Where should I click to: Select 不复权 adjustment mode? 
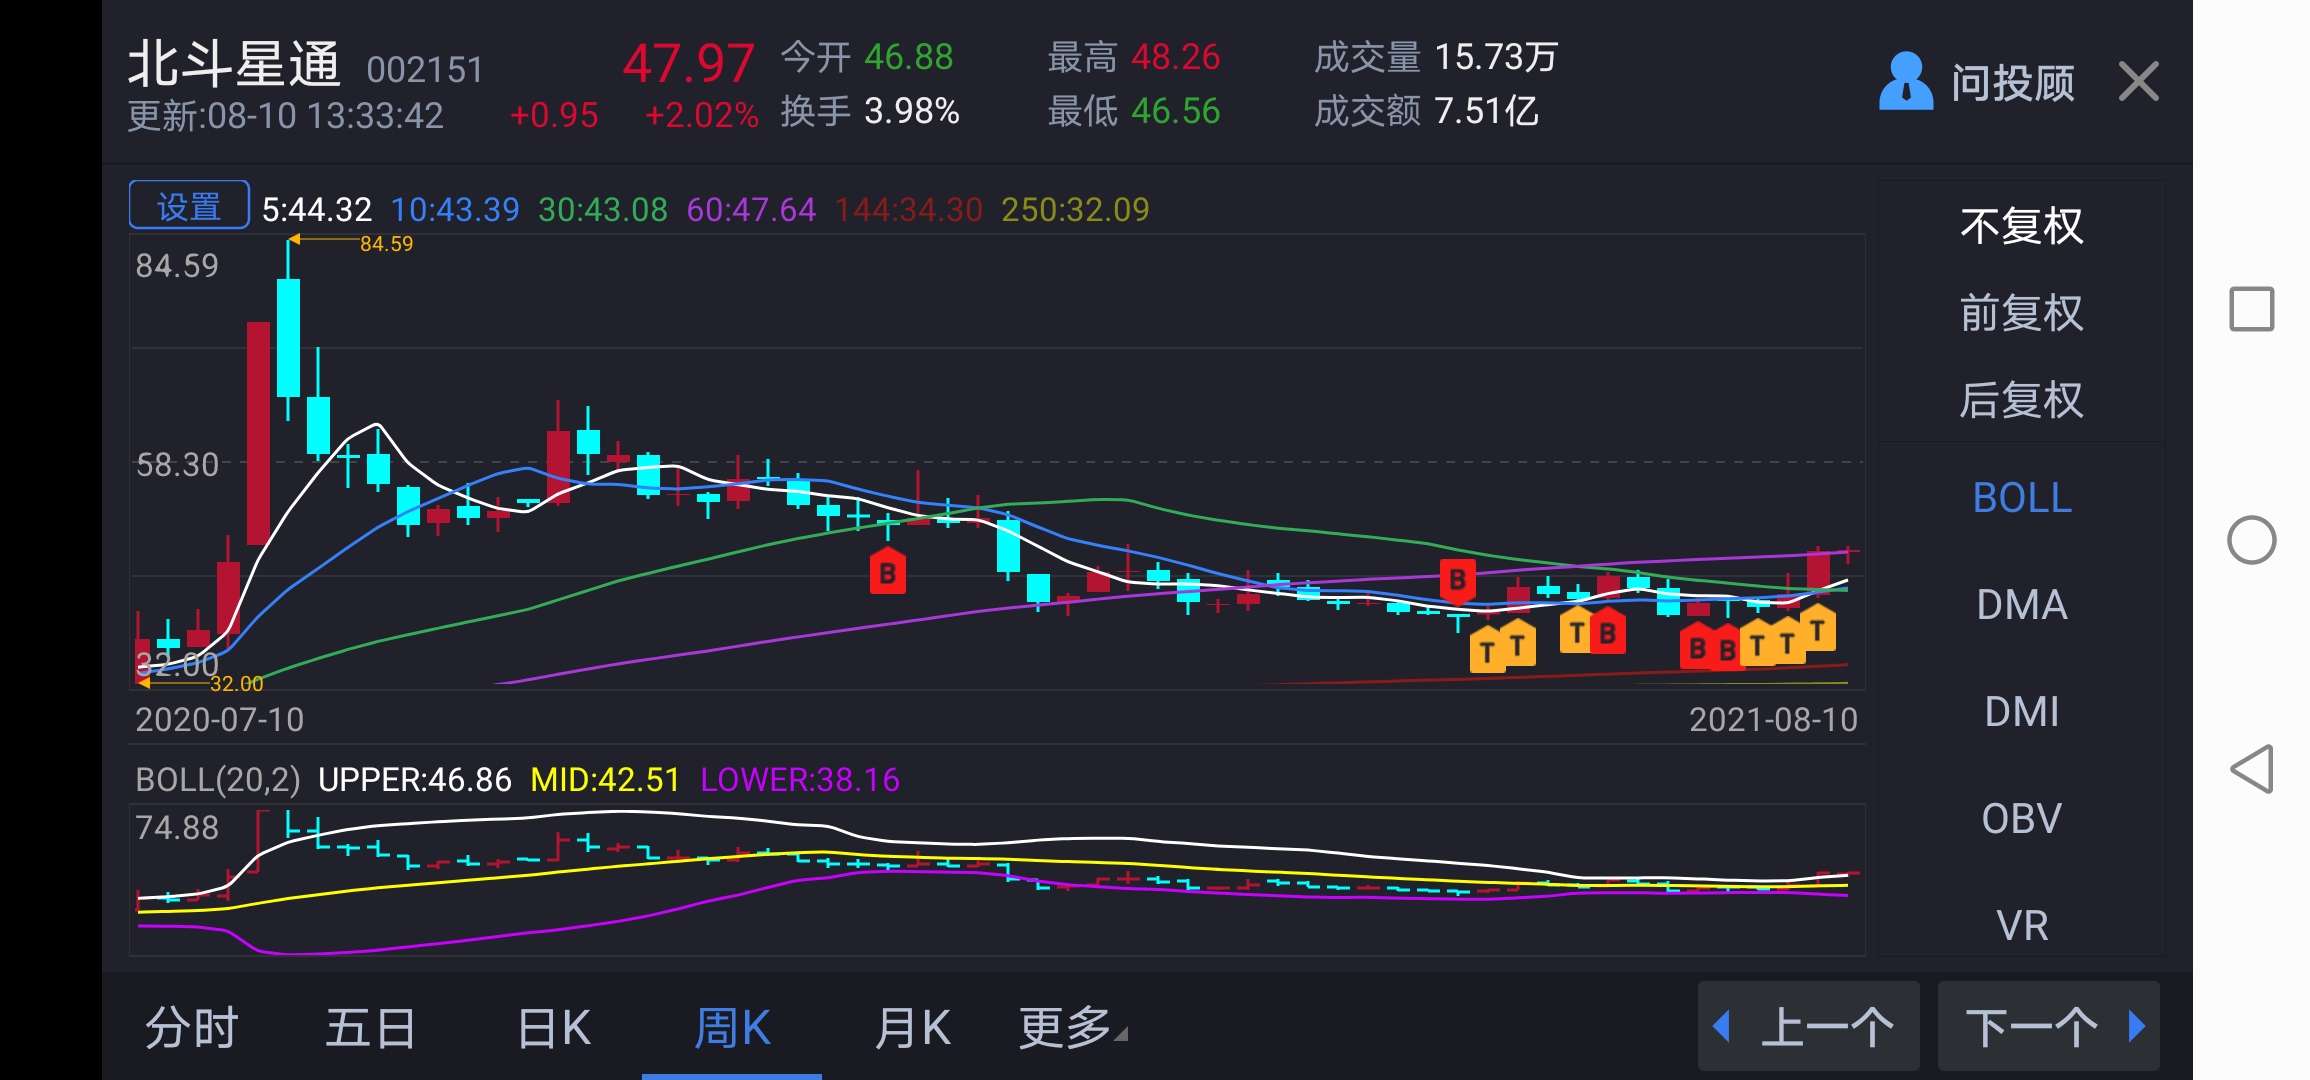pyautogui.click(x=2021, y=226)
